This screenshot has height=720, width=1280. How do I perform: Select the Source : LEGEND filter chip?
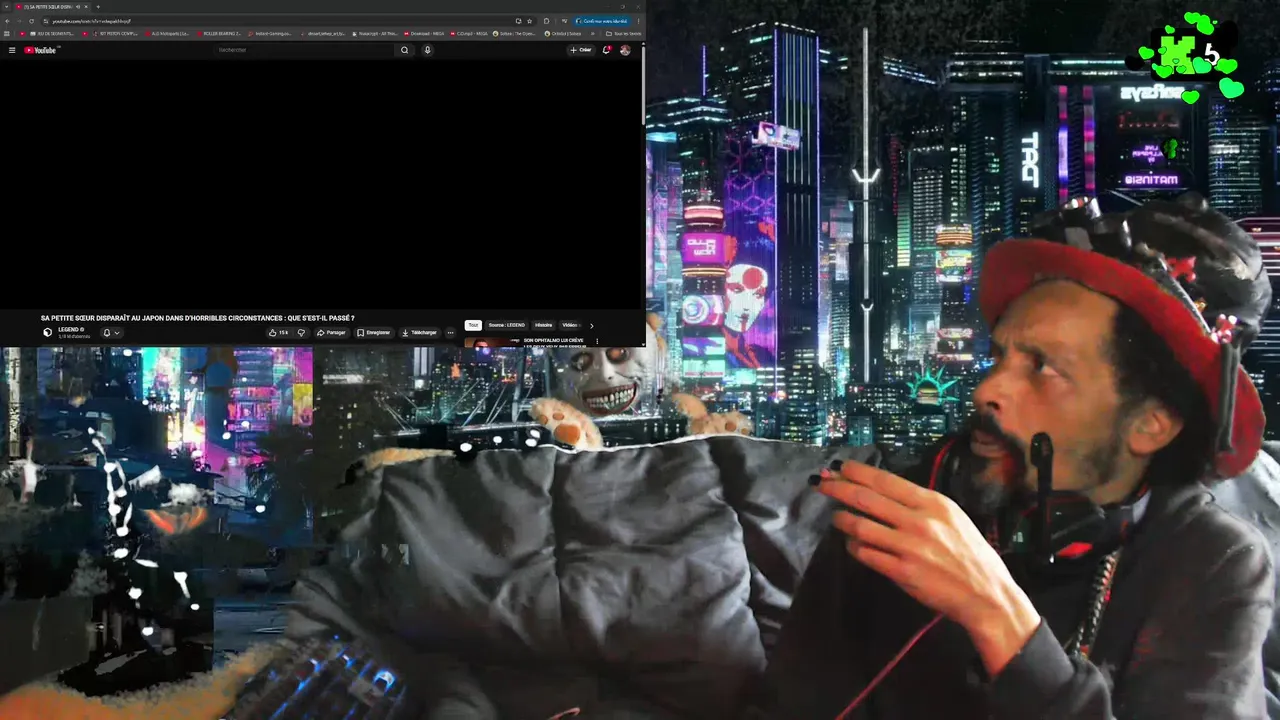[506, 325]
